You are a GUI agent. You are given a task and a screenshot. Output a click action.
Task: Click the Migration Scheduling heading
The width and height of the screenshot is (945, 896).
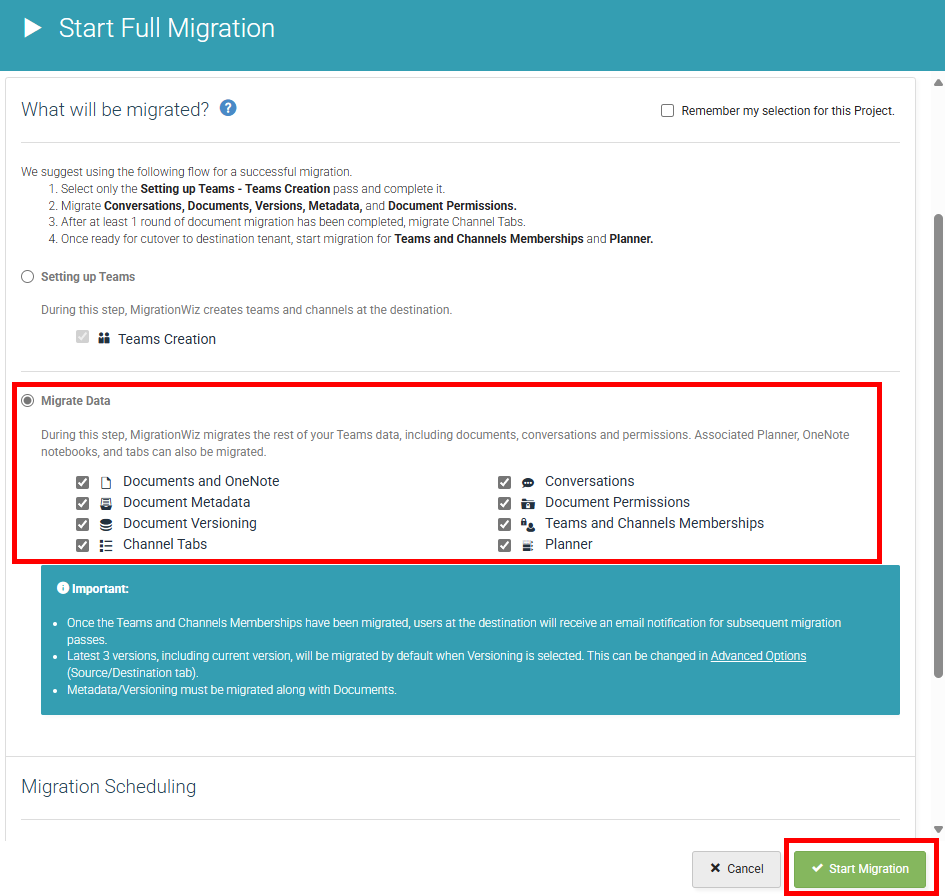point(108,786)
